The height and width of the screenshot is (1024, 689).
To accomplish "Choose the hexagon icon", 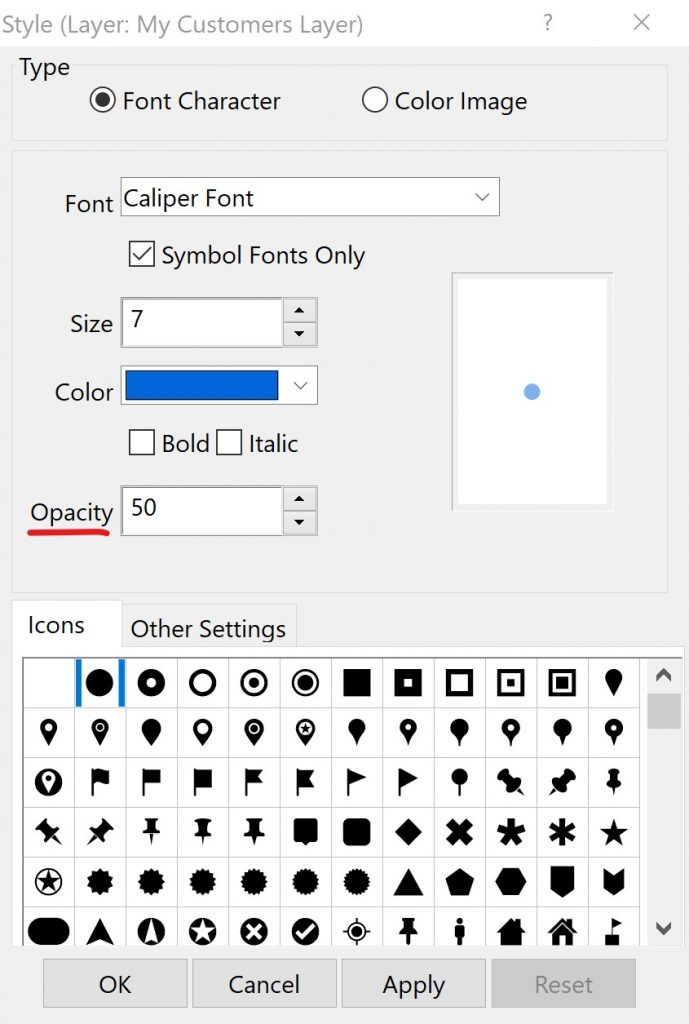I will 511,881.
